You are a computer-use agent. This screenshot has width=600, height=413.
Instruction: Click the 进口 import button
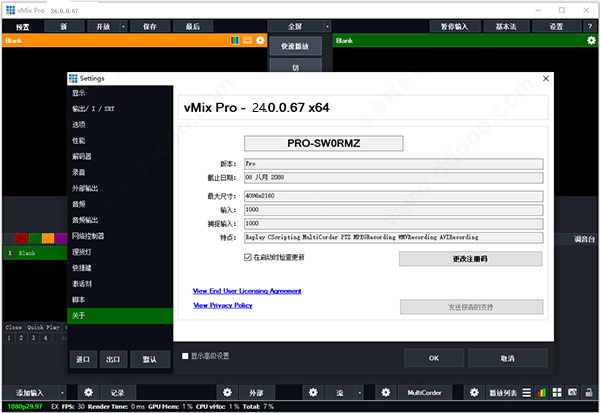tap(83, 359)
